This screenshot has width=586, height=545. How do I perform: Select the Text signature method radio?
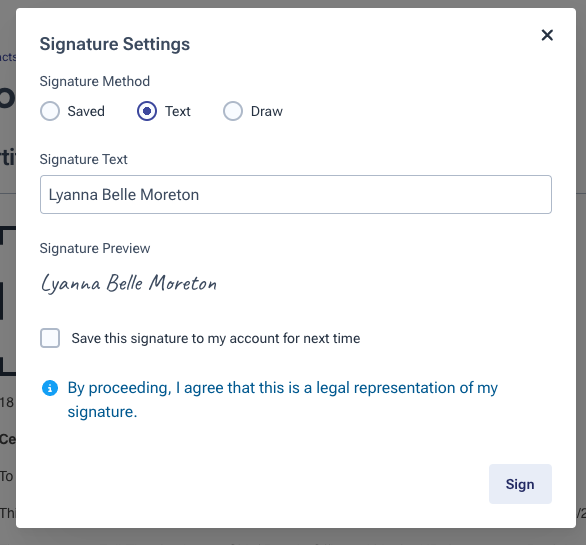(147, 111)
